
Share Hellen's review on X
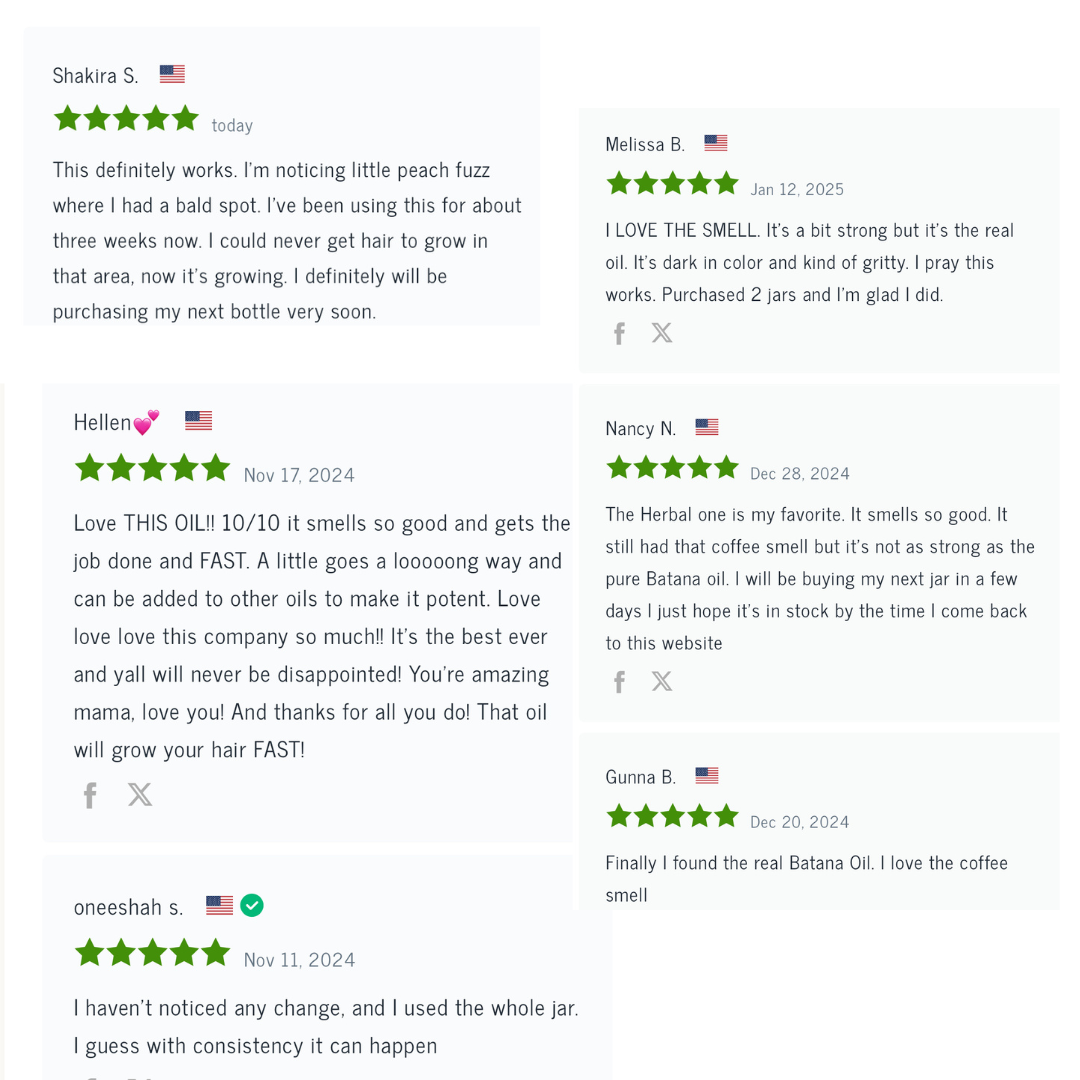(140, 795)
